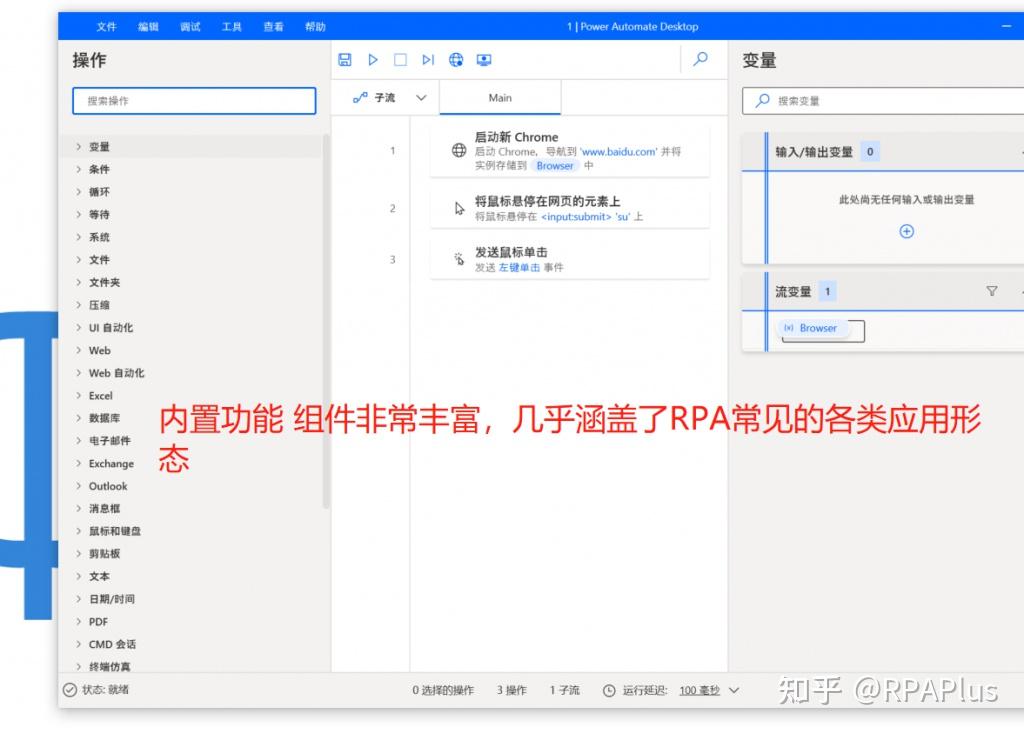1024x734 pixels.
Task: Switch to the Main subflow tab
Action: [500, 98]
